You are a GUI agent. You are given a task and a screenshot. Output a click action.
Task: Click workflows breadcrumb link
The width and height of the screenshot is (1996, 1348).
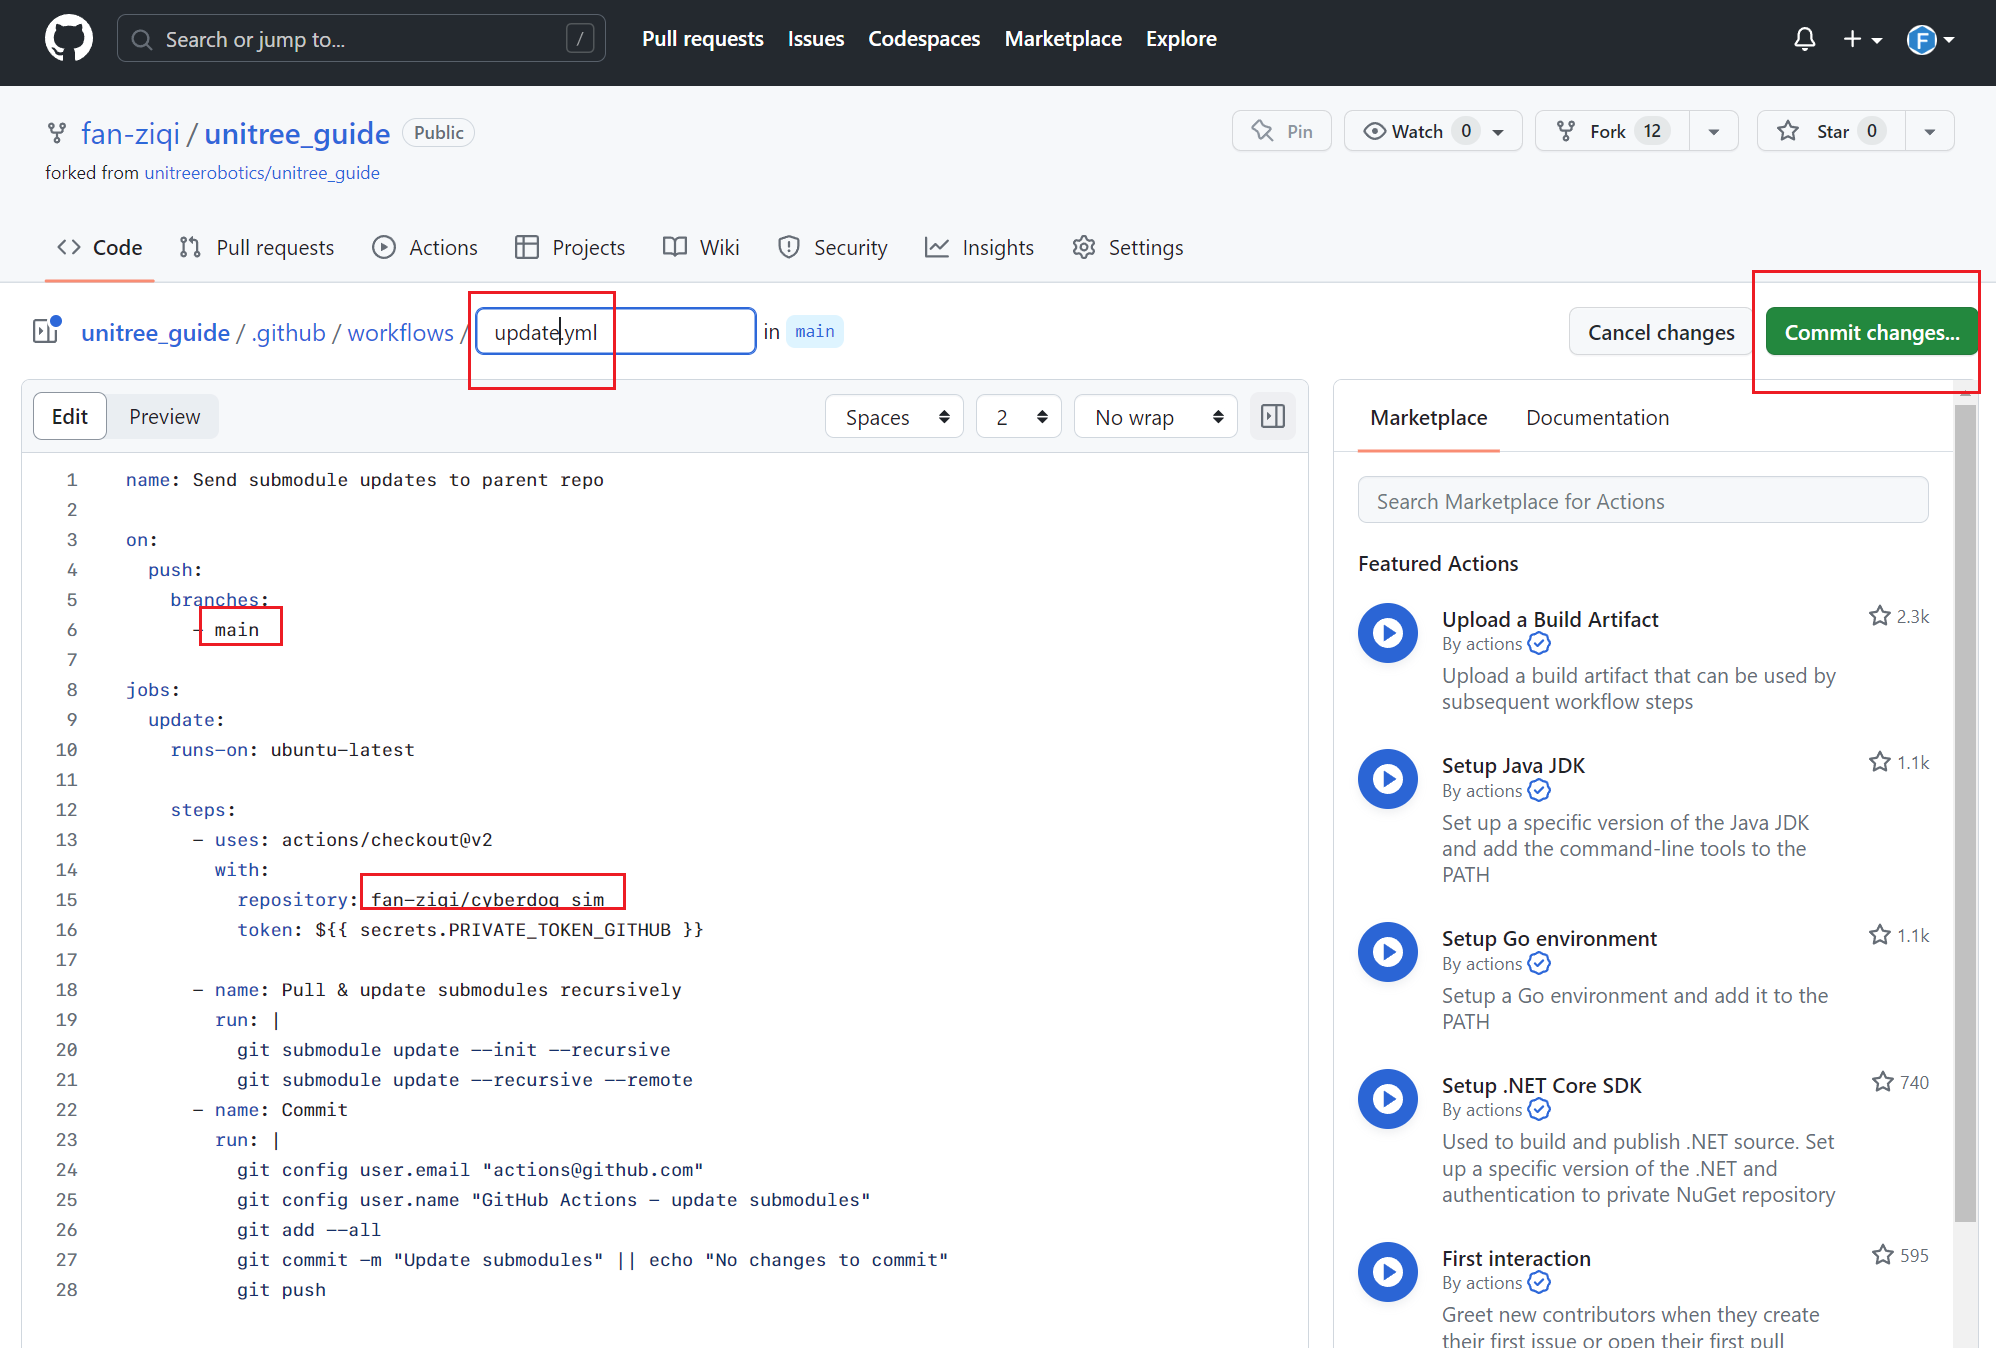pyautogui.click(x=400, y=332)
